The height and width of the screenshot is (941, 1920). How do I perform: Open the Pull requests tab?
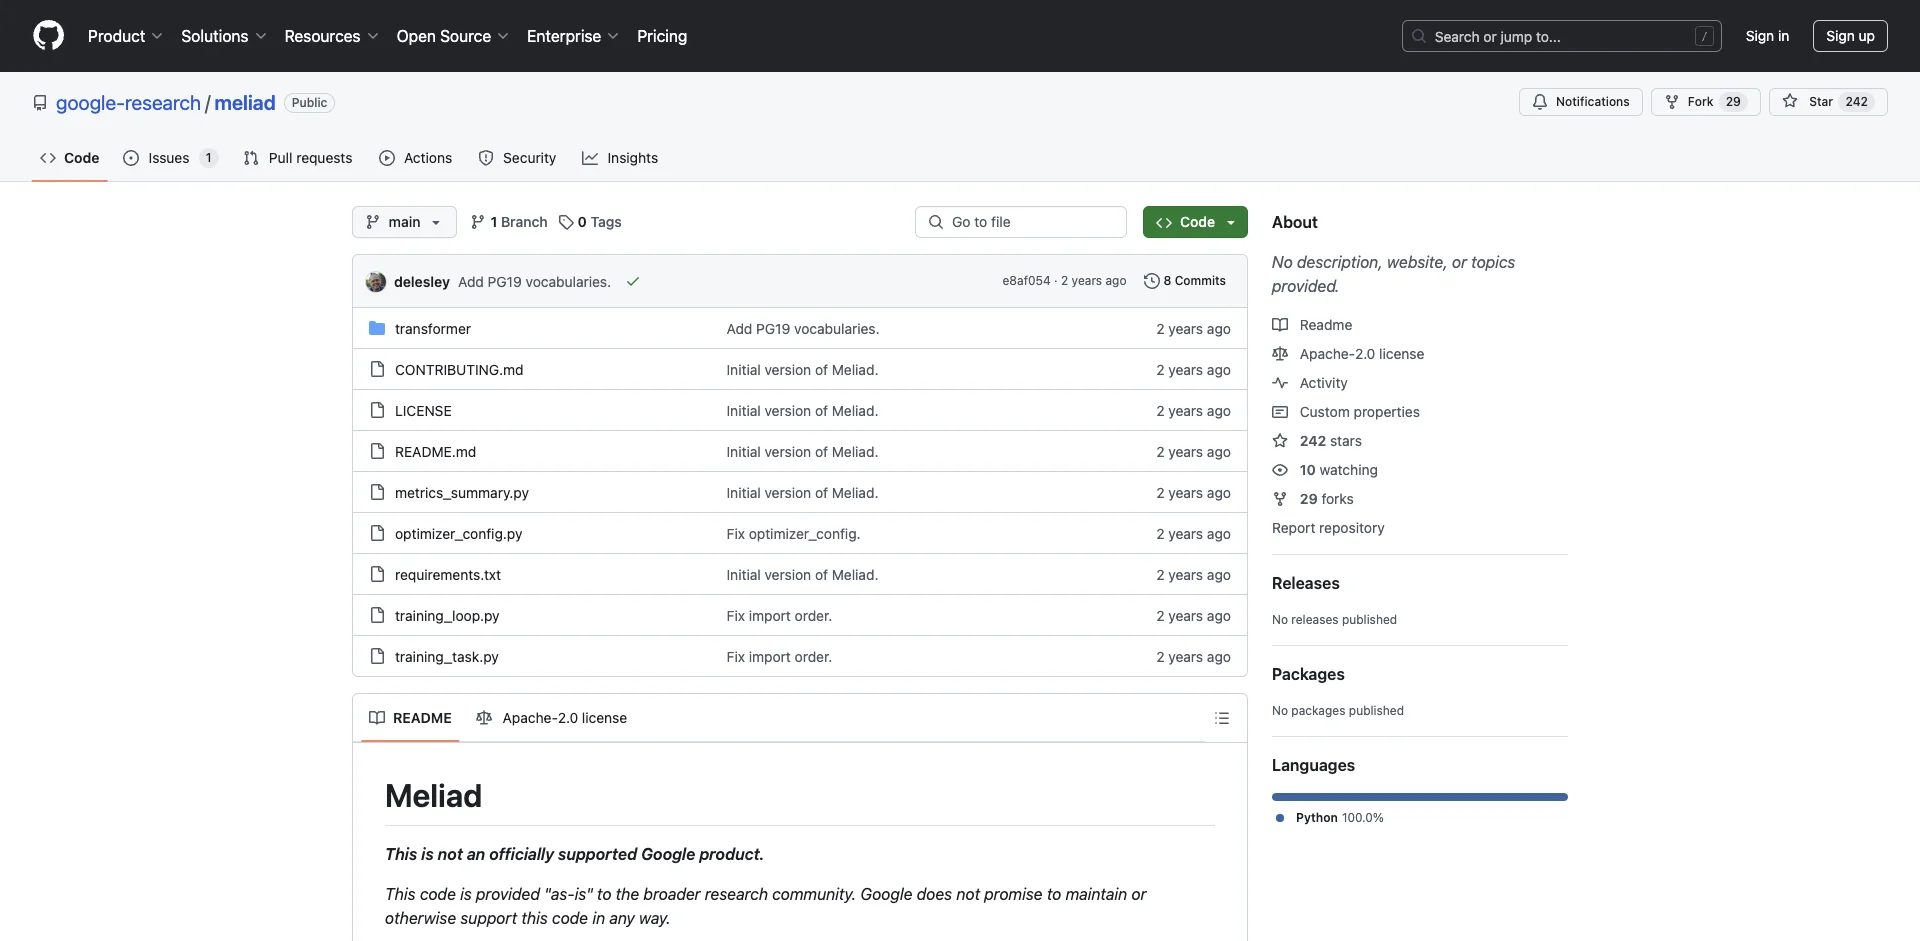tap(298, 158)
